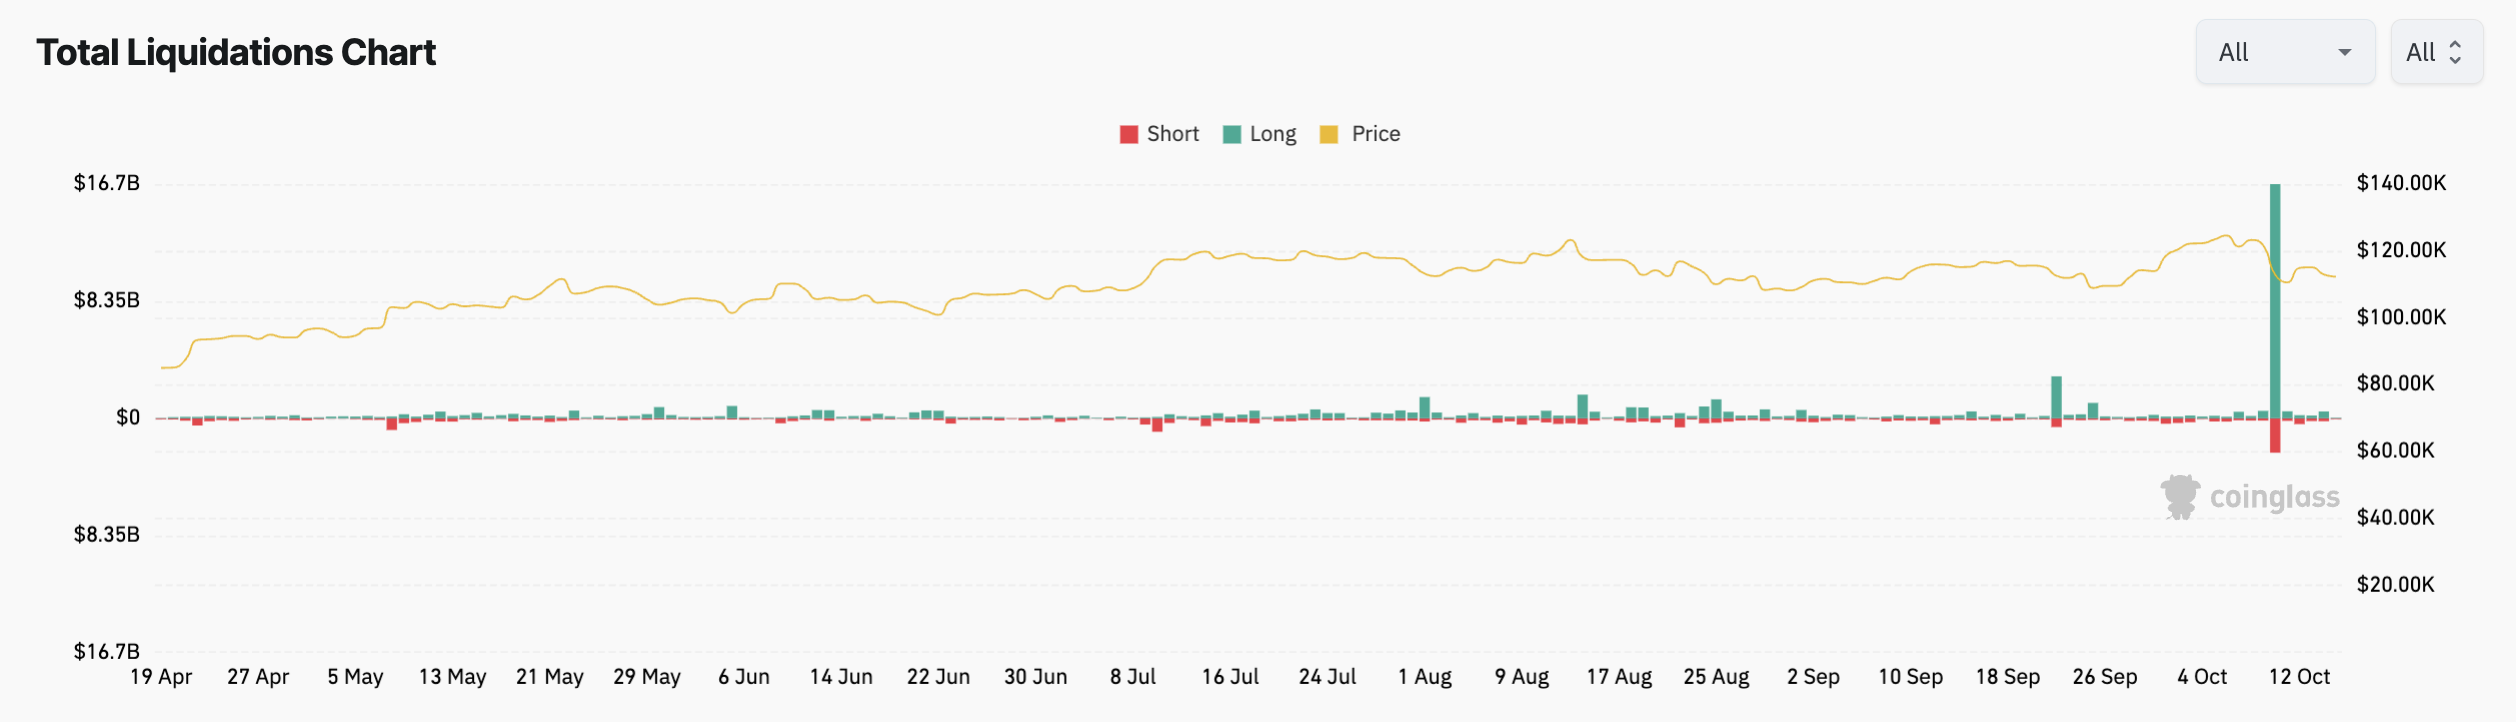Screen dimensions: 2516x722
Task: Click the green Long legend swatch
Action: pyautogui.click(x=1232, y=134)
